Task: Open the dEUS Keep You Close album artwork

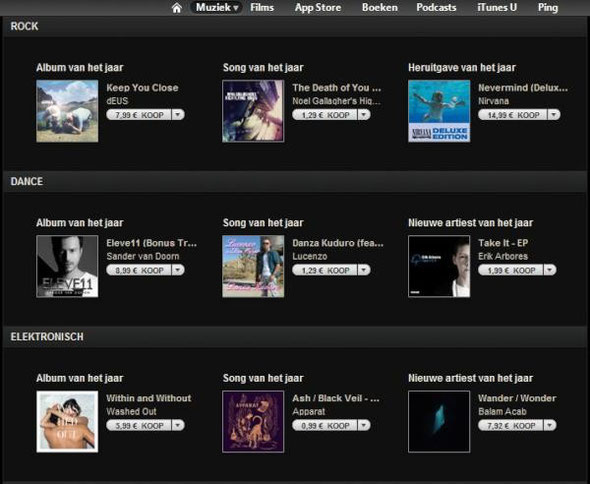Action: (67, 111)
